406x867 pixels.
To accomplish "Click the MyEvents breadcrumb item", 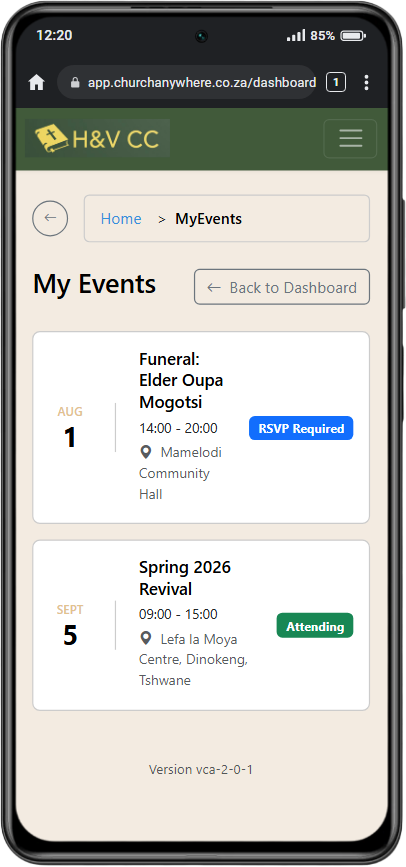I will [209, 219].
